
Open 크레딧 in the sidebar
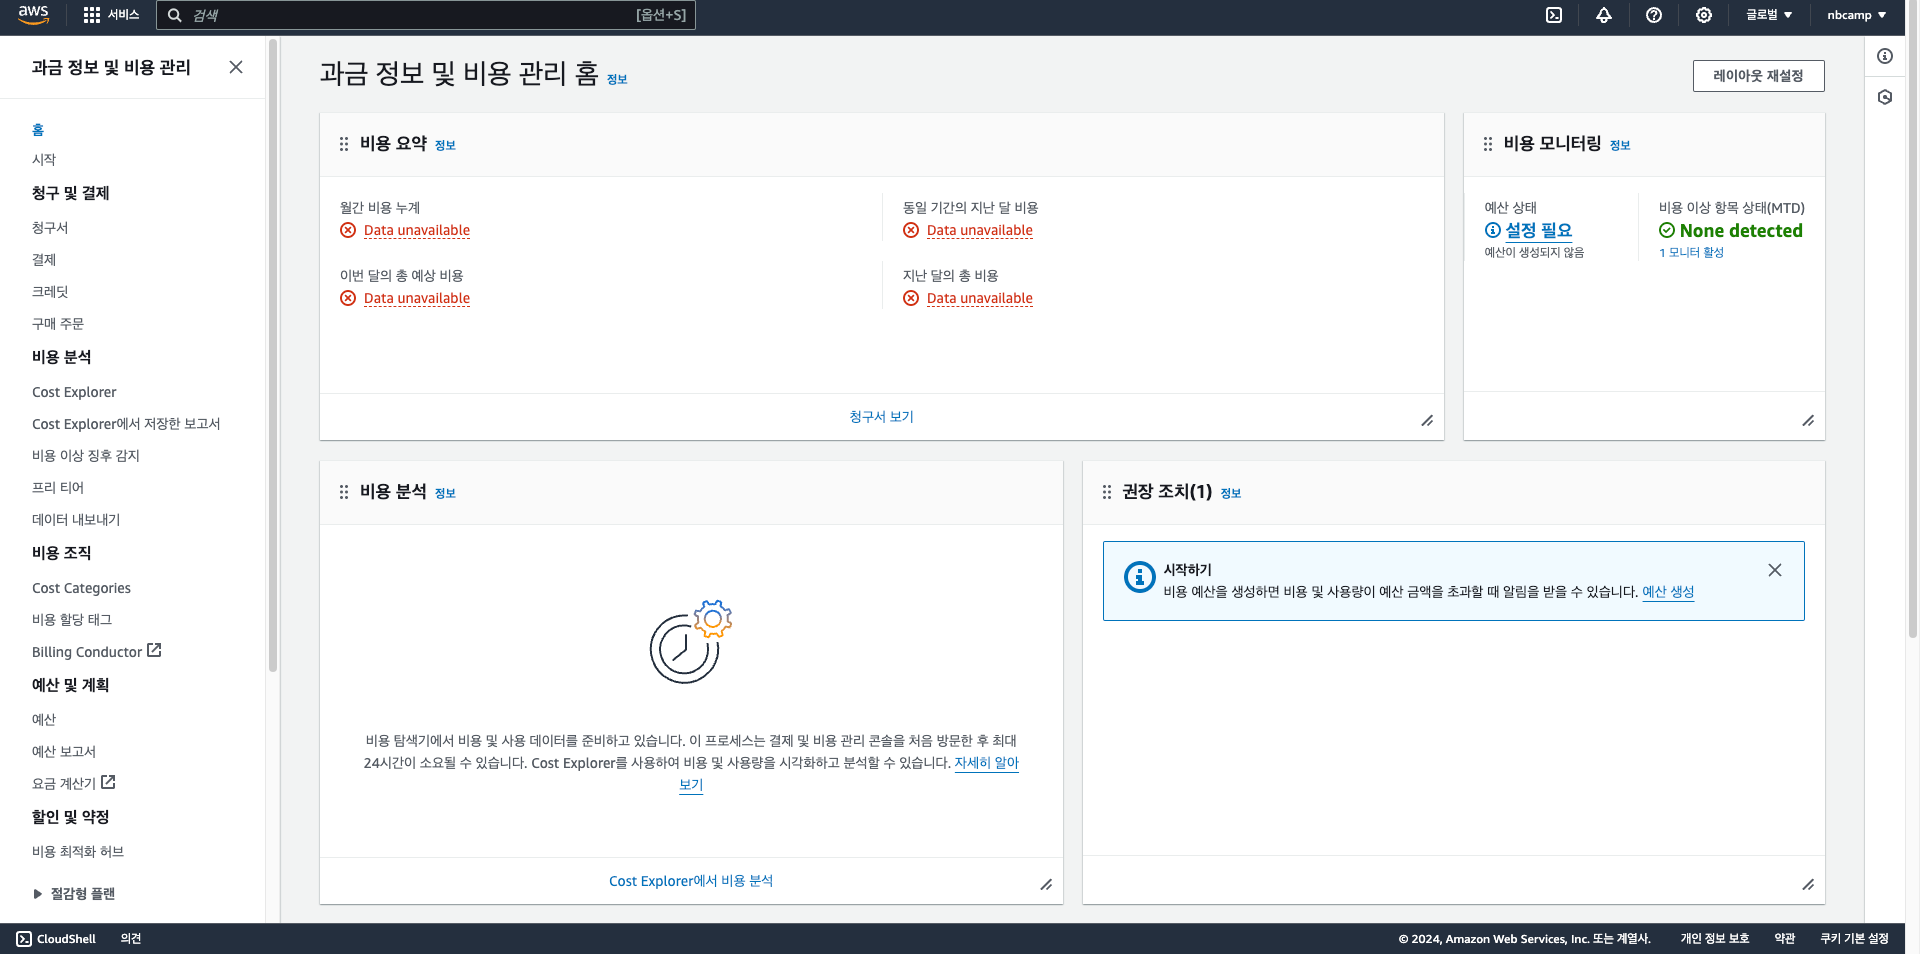[50, 292]
